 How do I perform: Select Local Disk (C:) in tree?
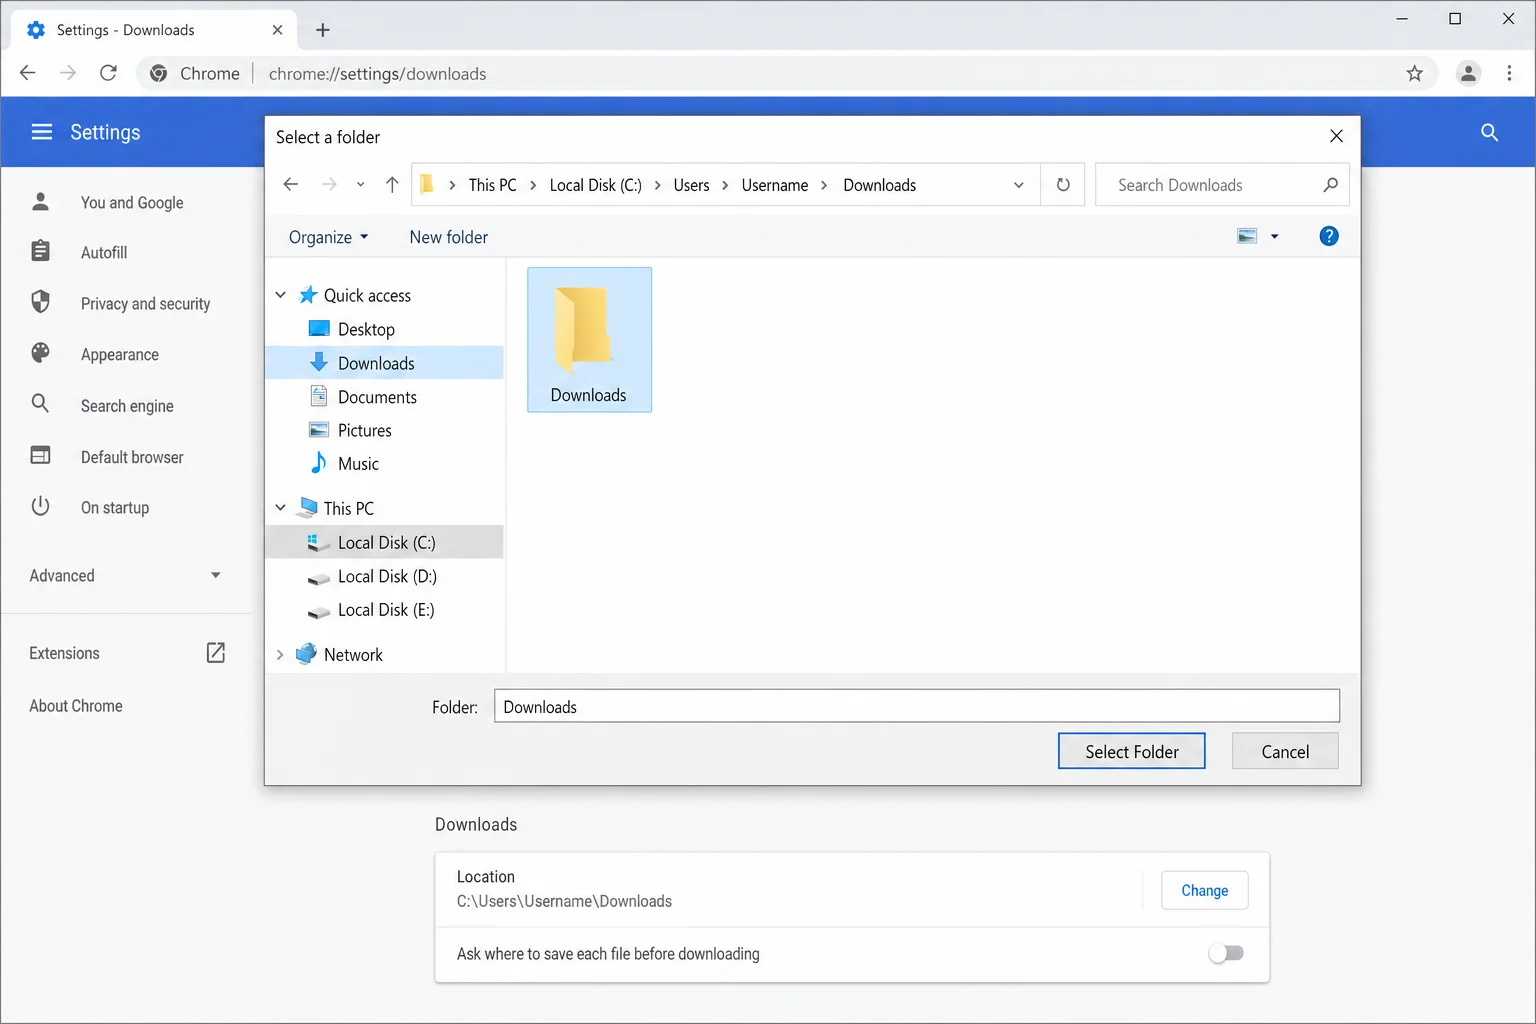[385, 542]
